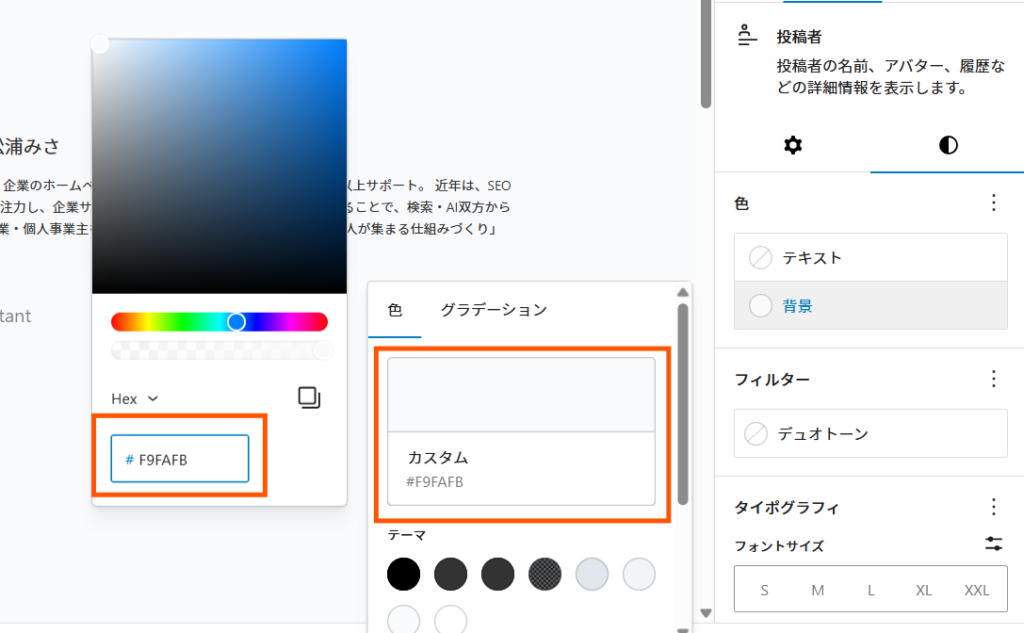Click the custom font size sliders icon

click(993, 544)
